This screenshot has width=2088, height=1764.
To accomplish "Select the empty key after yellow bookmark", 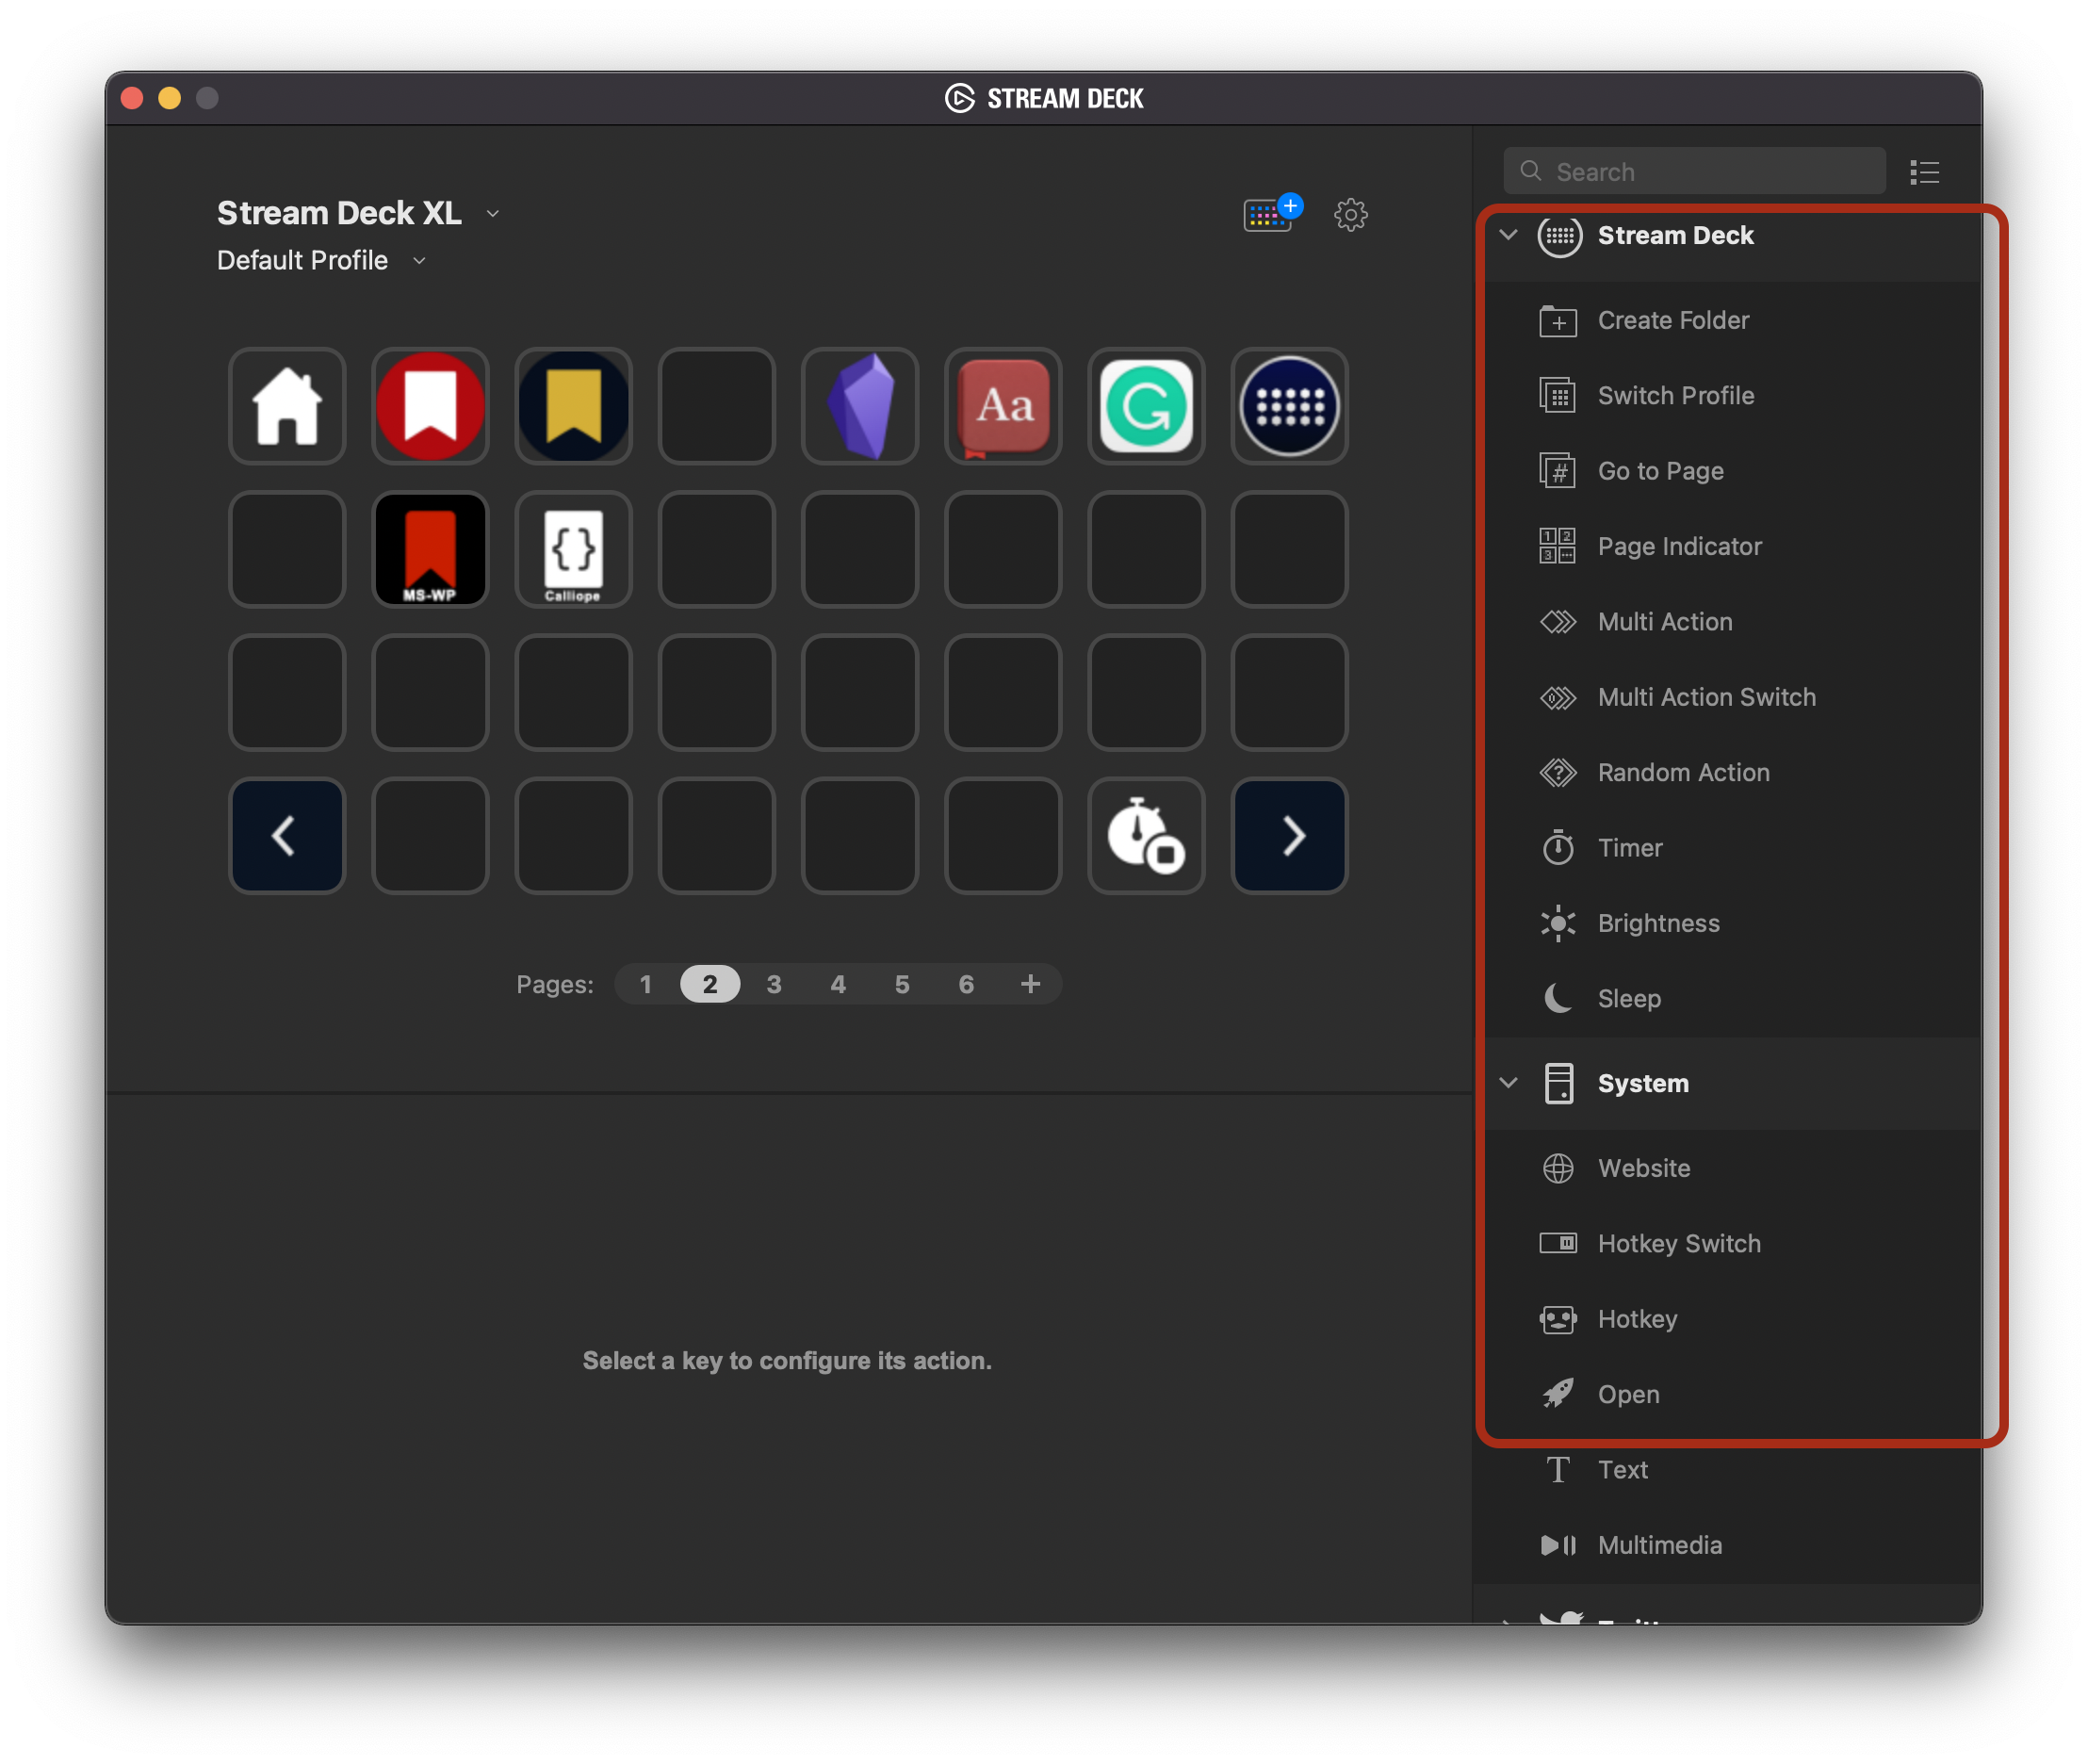I will (x=717, y=406).
